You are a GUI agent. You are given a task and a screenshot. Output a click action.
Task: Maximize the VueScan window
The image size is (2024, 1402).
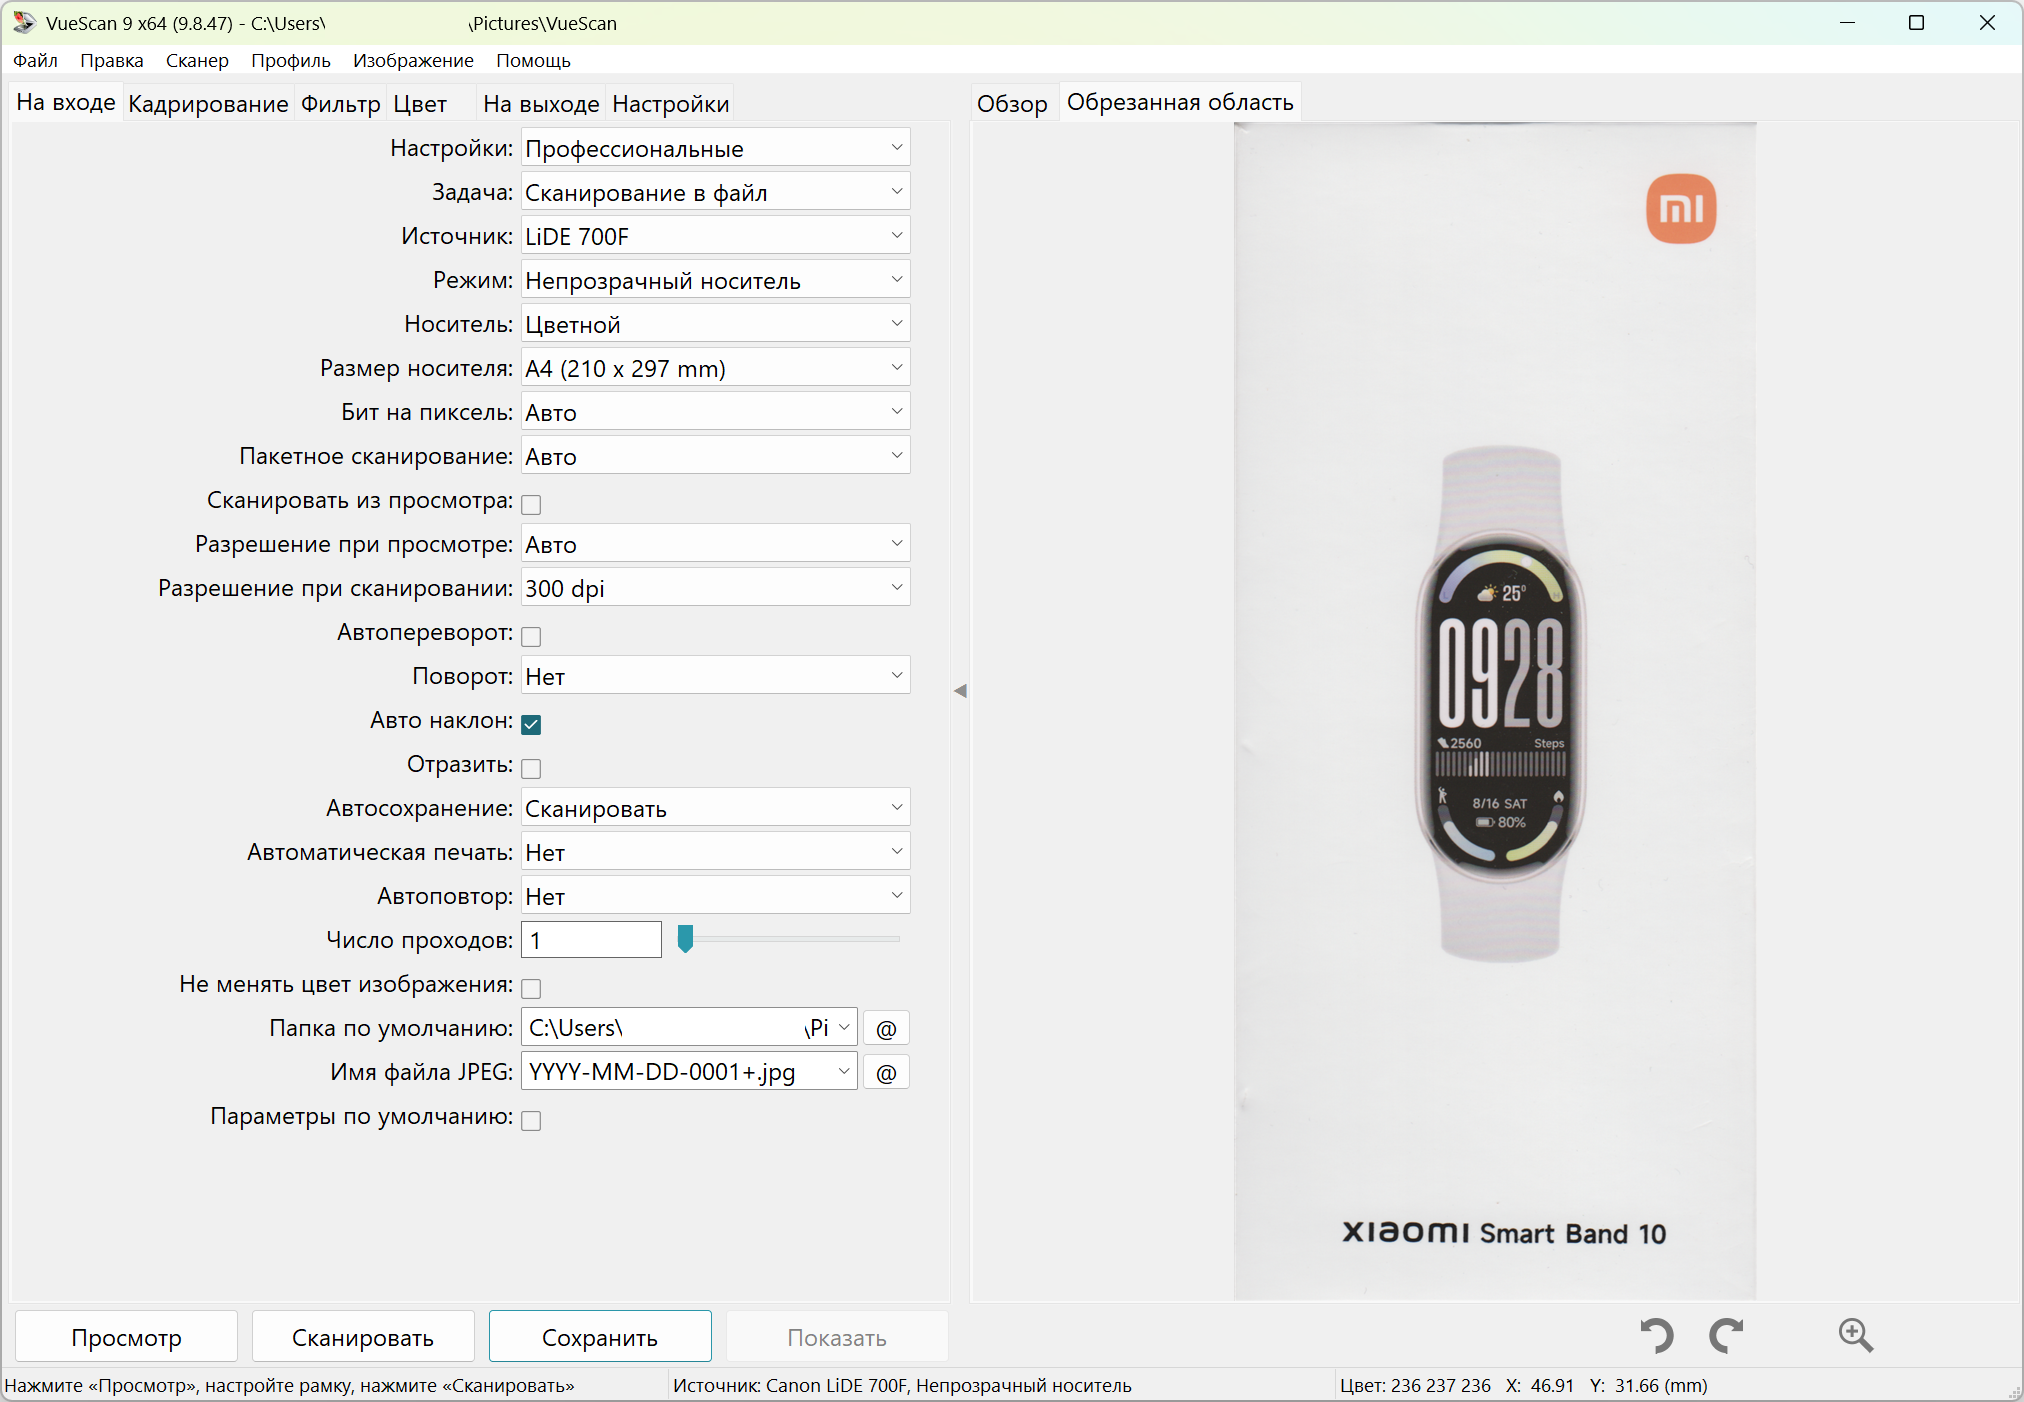1917,23
